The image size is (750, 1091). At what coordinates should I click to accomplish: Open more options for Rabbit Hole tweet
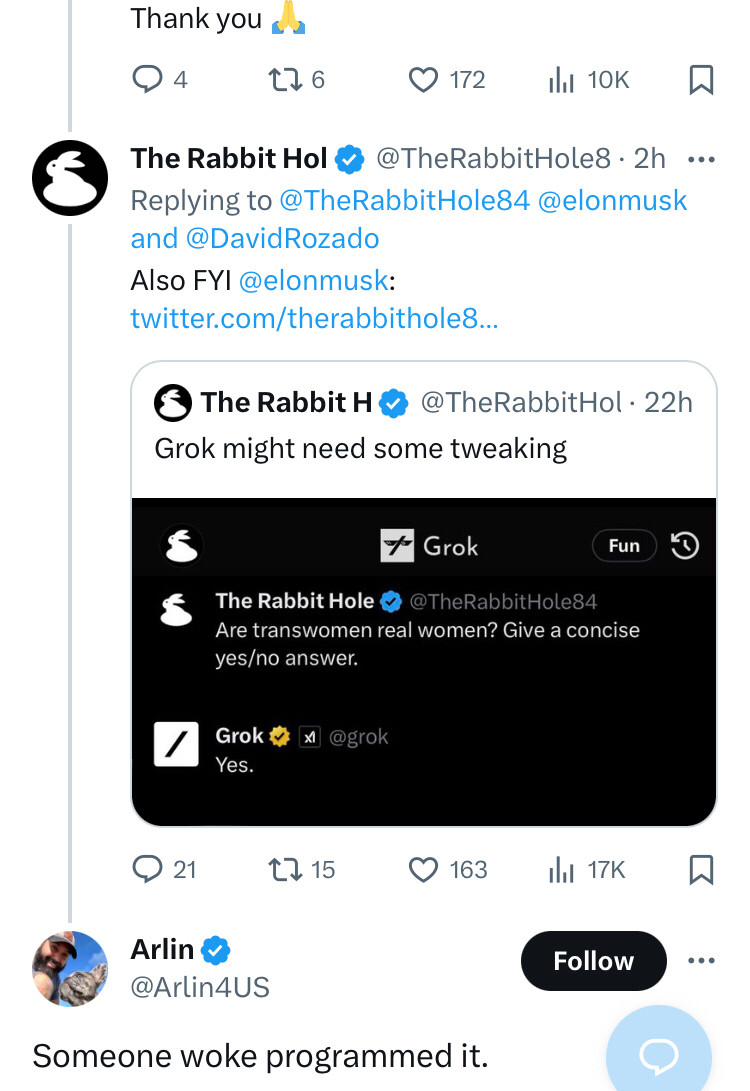click(x=701, y=160)
